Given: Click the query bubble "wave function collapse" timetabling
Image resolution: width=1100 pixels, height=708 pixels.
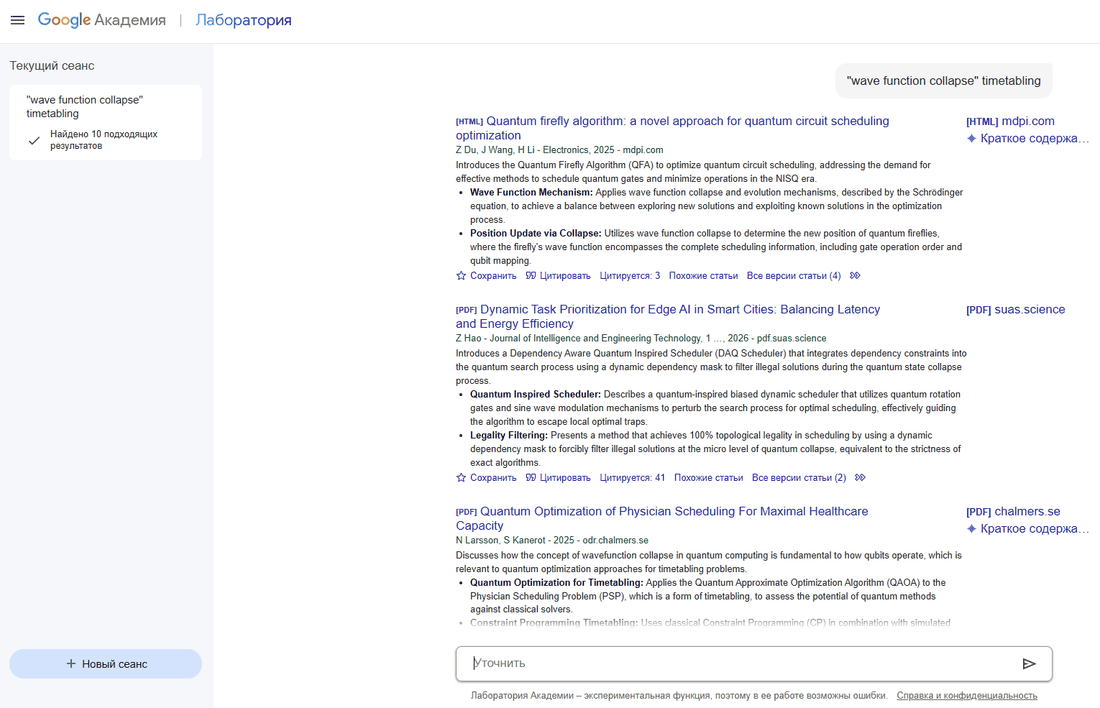Looking at the screenshot, I should pyautogui.click(x=944, y=81).
